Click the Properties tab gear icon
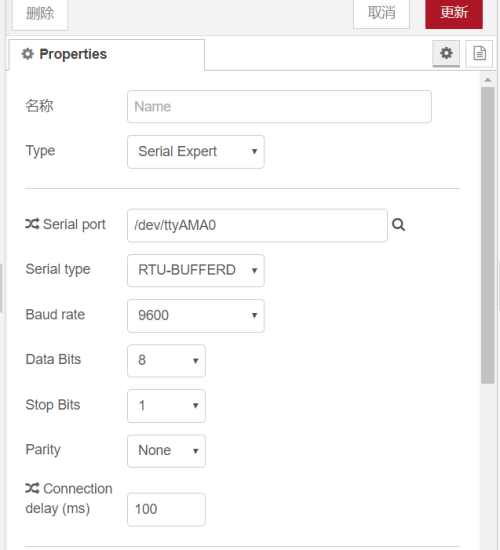Viewport: 500px width, 550px height. pos(28,54)
